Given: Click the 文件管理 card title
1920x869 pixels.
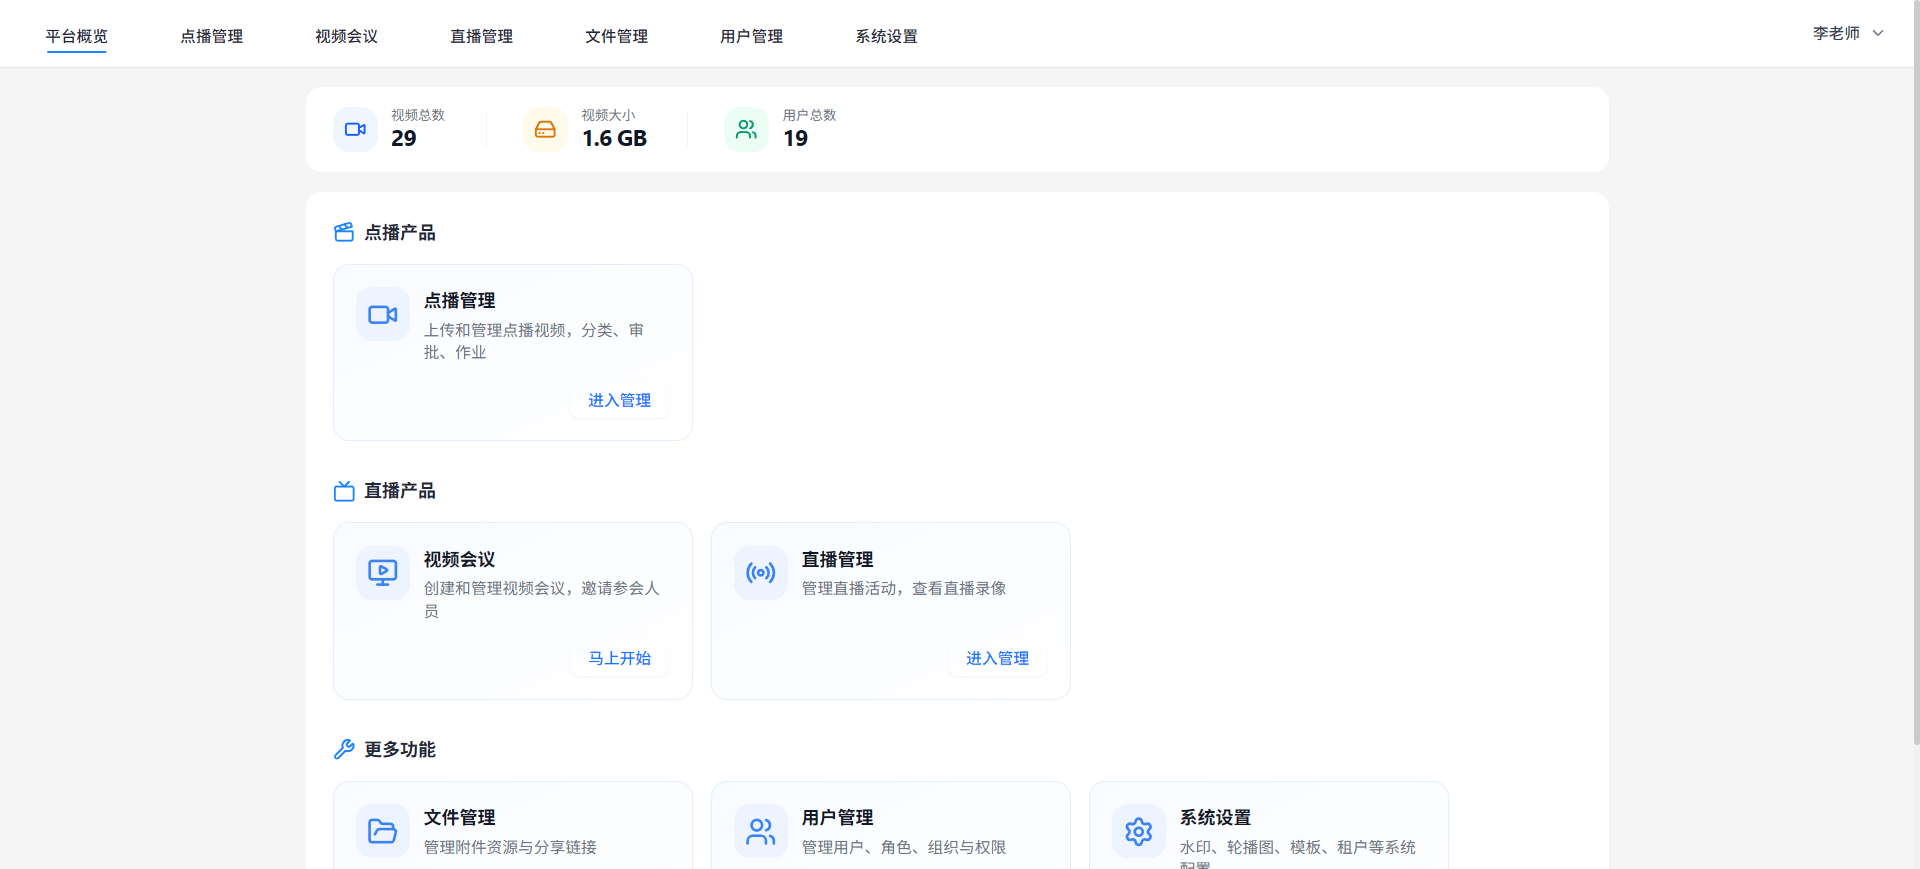Looking at the screenshot, I should coord(459,817).
